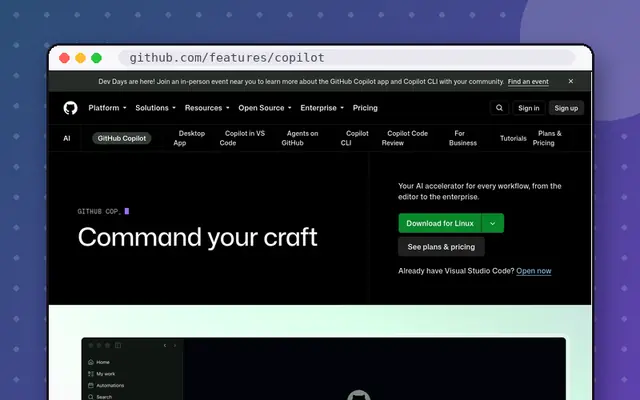Click Automations in the preview sidebar

pos(110,385)
